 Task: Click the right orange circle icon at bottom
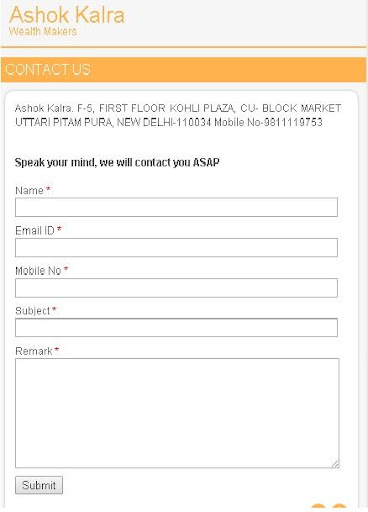click(339, 508)
